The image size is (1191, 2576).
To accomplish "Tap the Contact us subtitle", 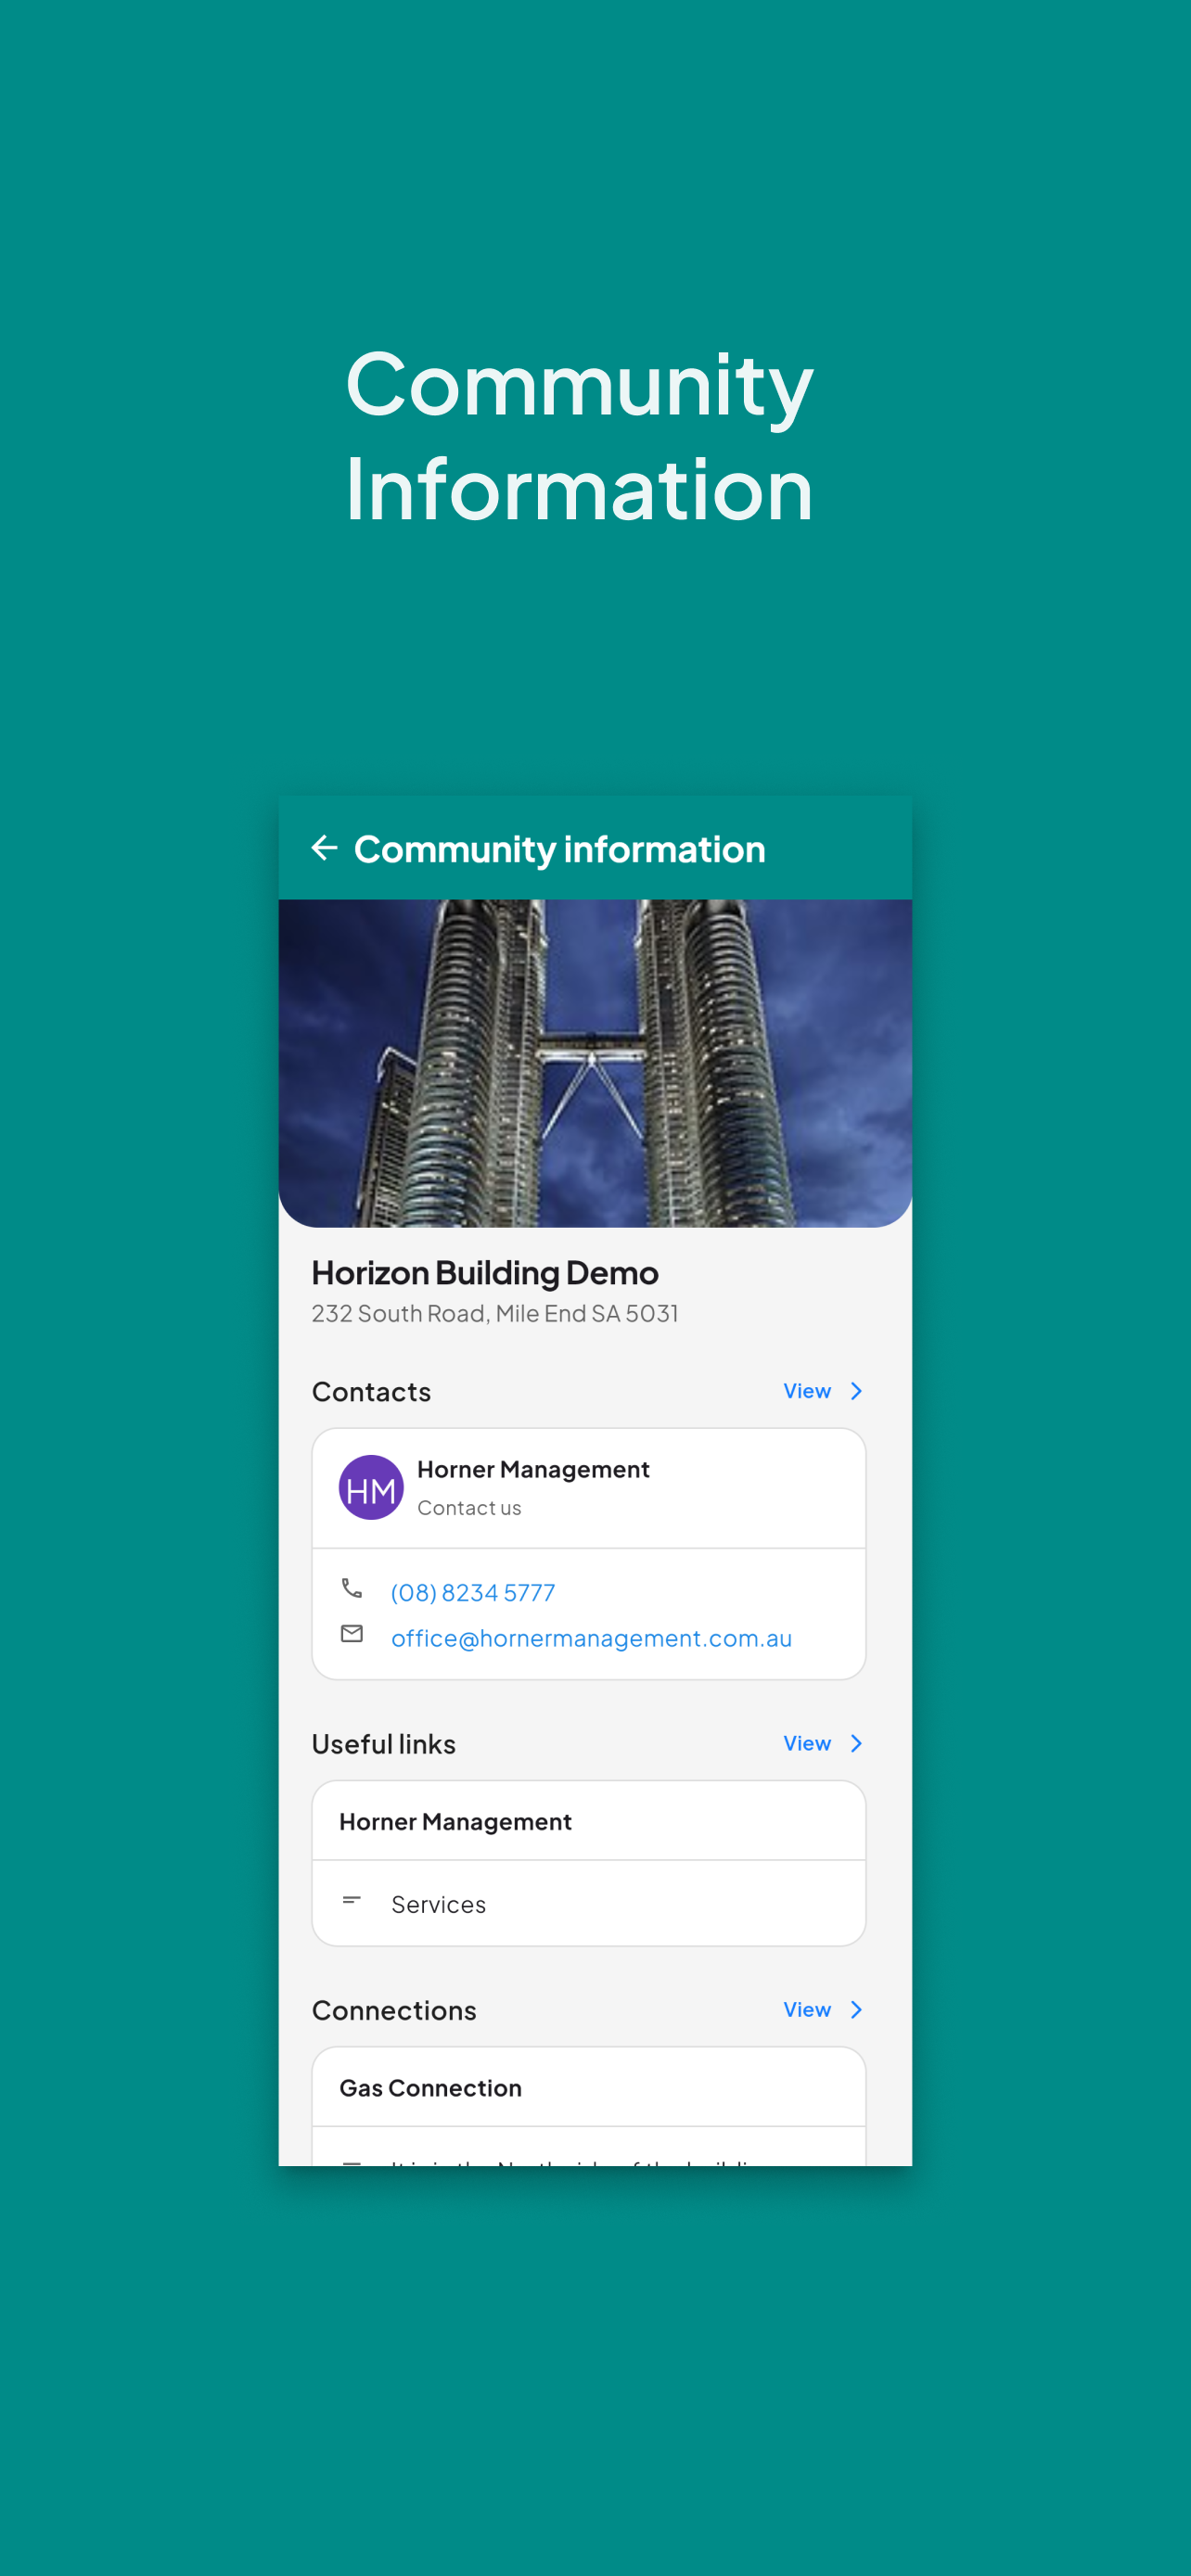I will point(469,1508).
